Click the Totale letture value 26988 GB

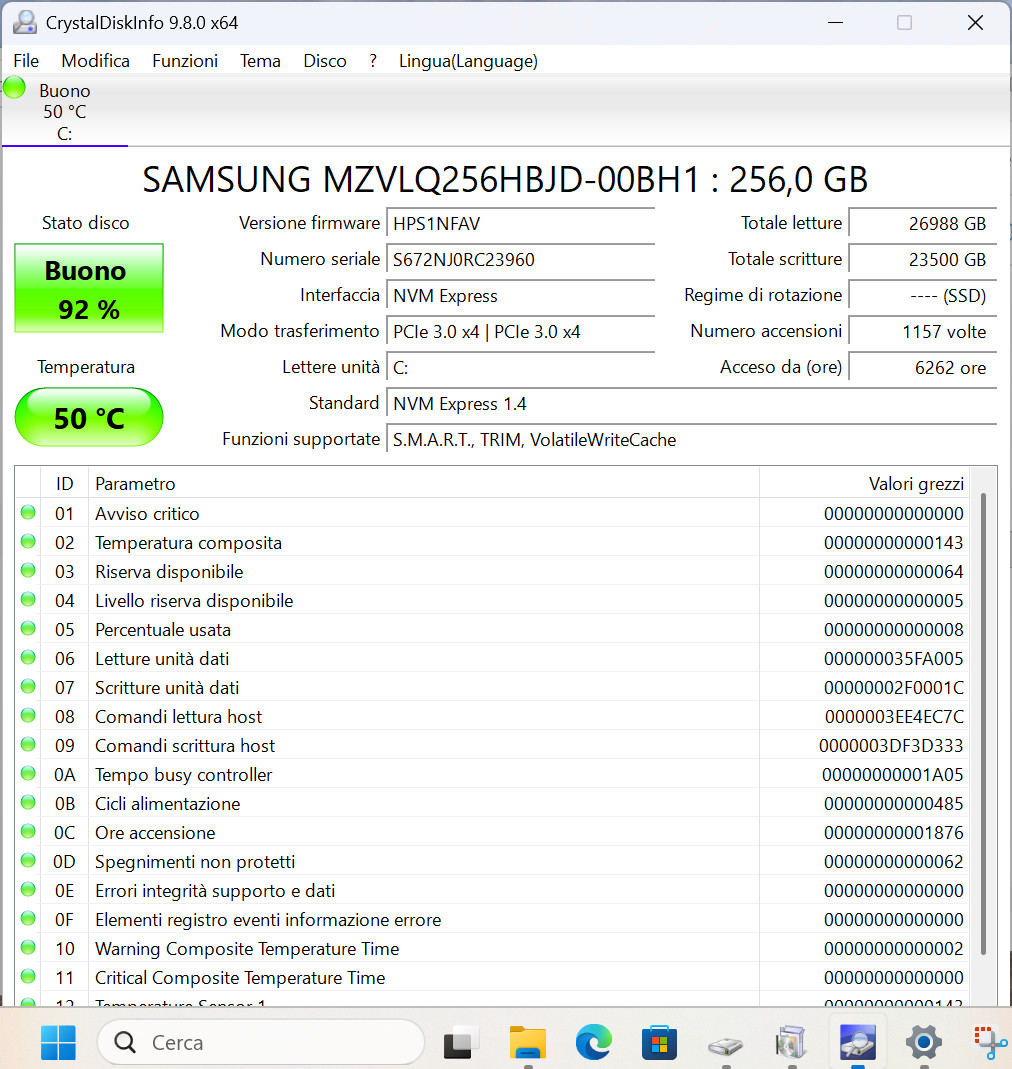[x=923, y=224]
